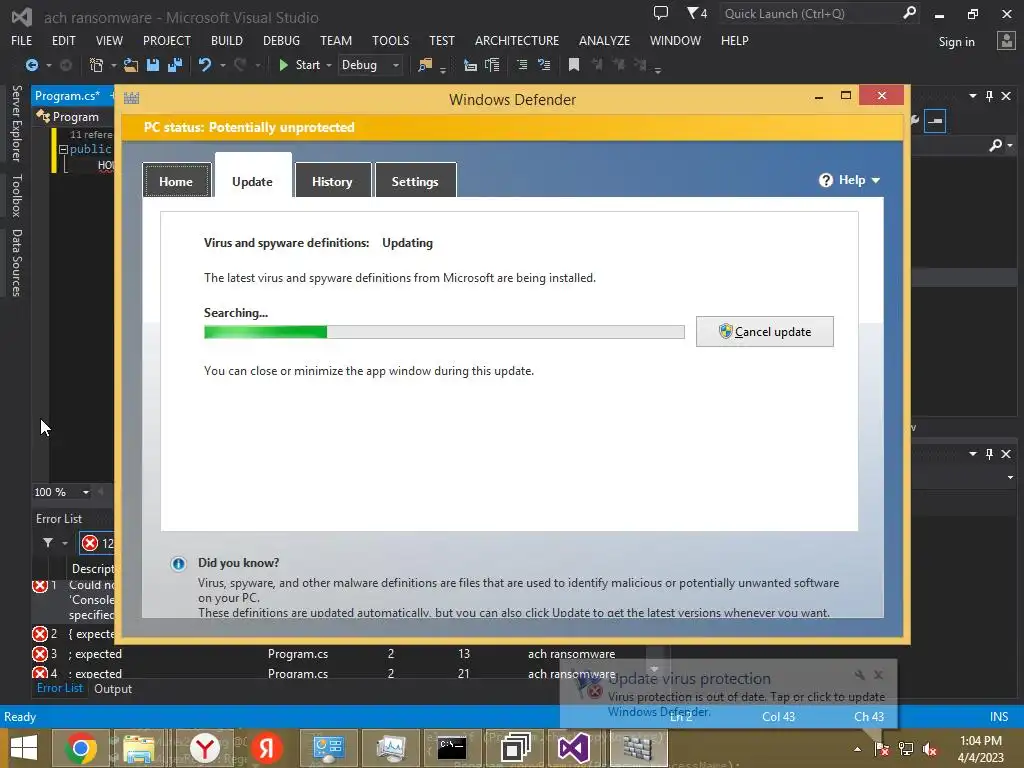The image size is (1024, 768).
Task: Click the Save All floppy disks icon
Action: click(x=174, y=65)
